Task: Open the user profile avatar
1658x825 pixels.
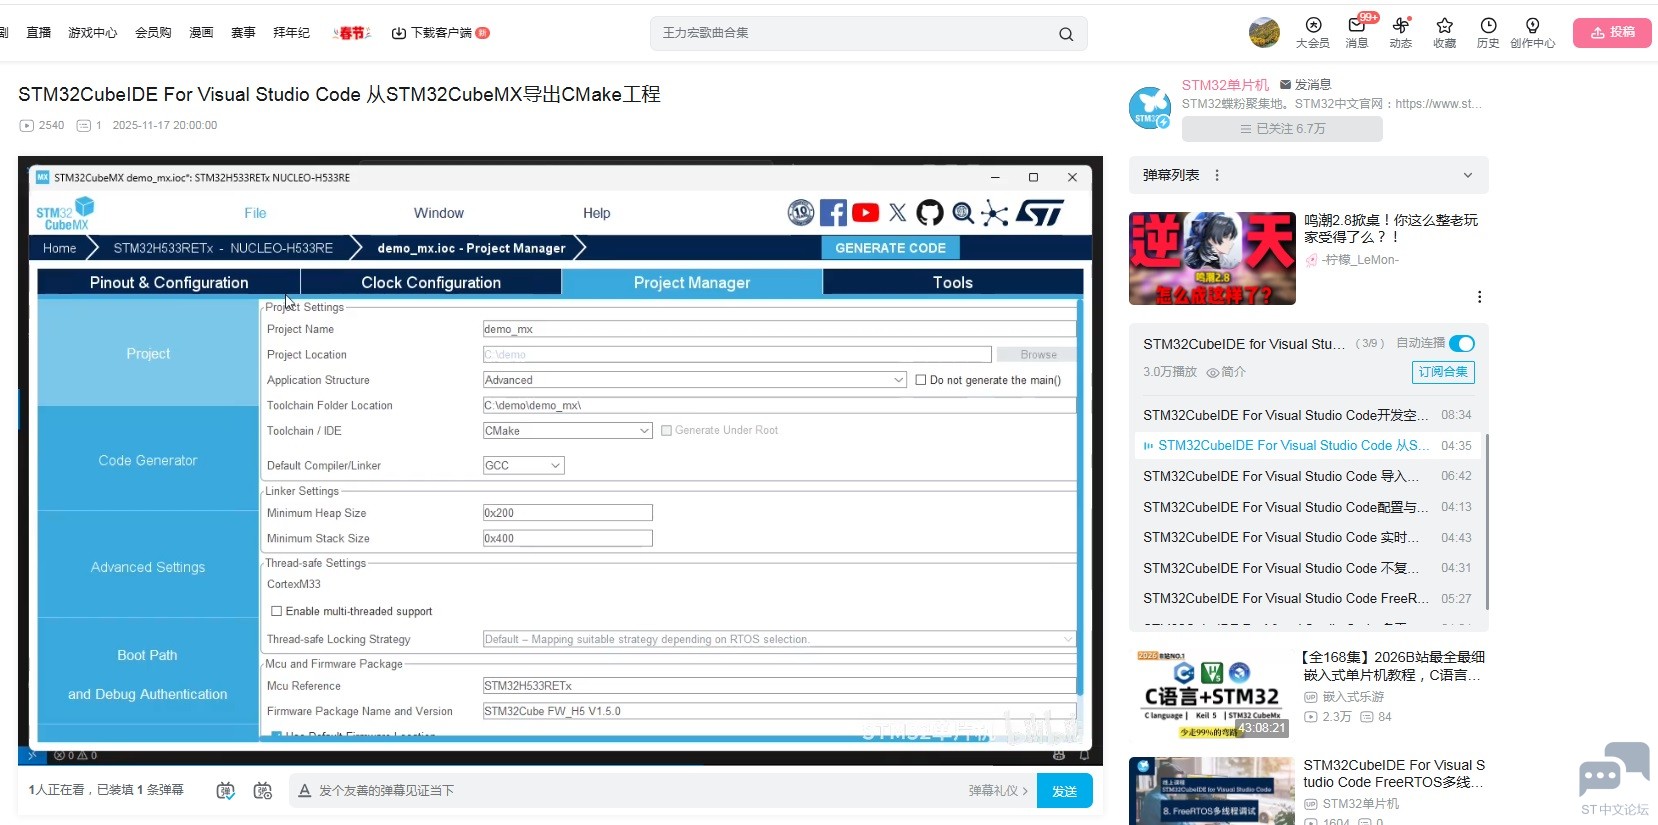Action: pos(1264,32)
